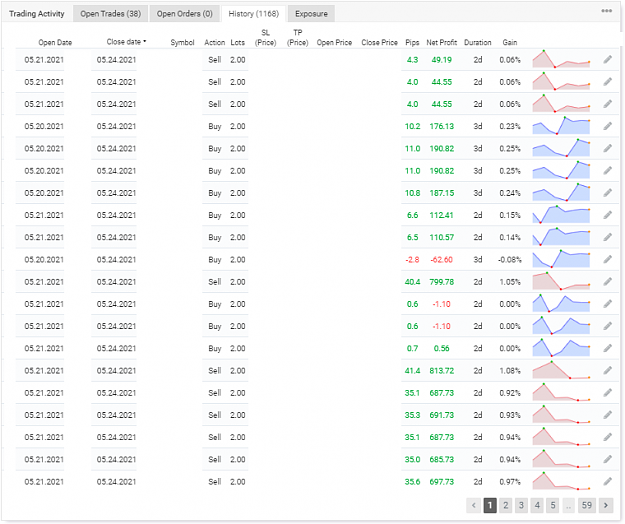Image resolution: width=625 pixels, height=524 pixels.
Task: Open sparkline chart of 813.72 trade
Action: [561, 370]
